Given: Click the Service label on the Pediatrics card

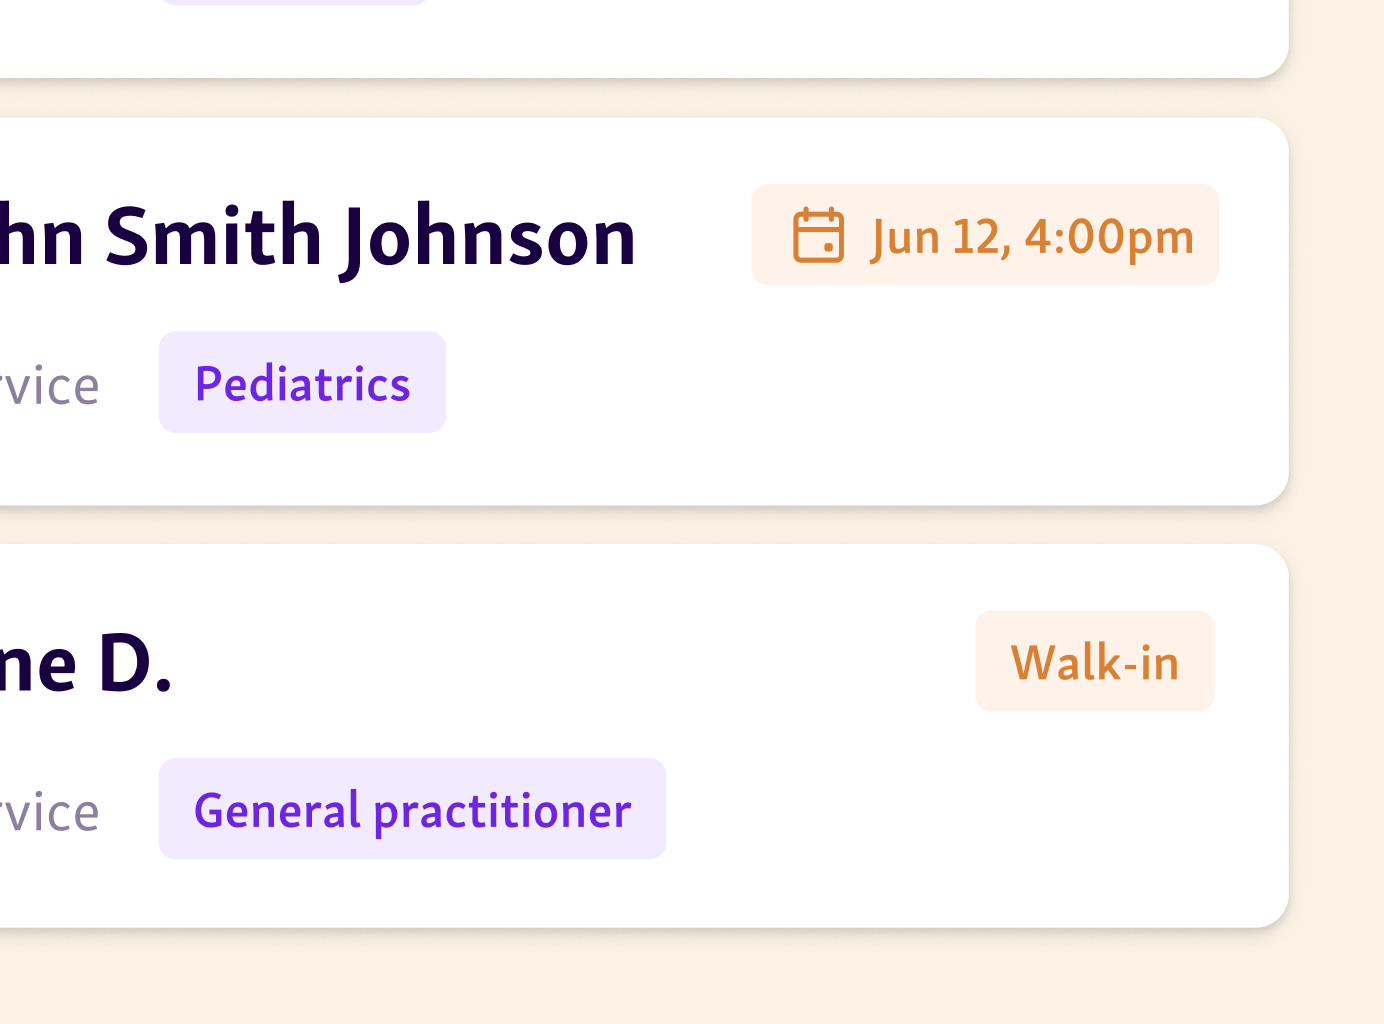Looking at the screenshot, I should pos(50,383).
